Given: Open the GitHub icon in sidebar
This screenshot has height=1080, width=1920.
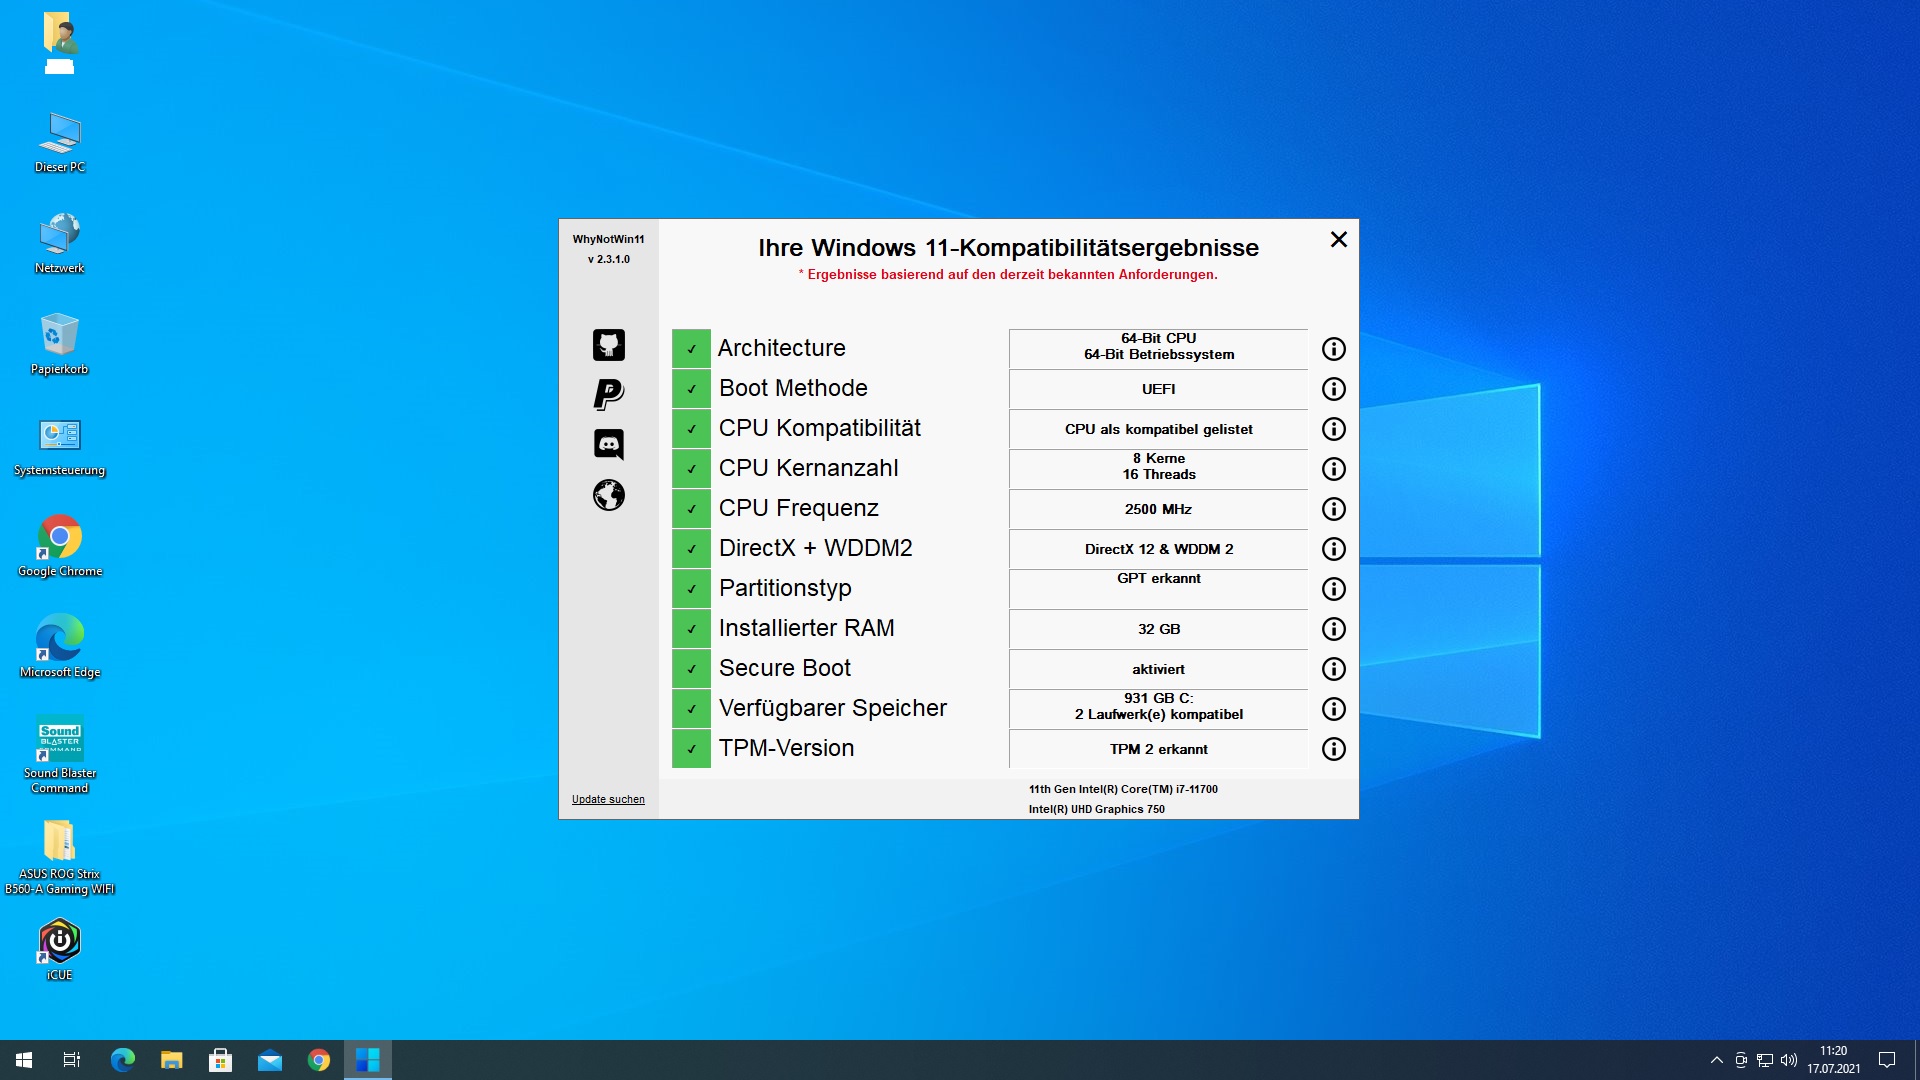Looking at the screenshot, I should [608, 345].
